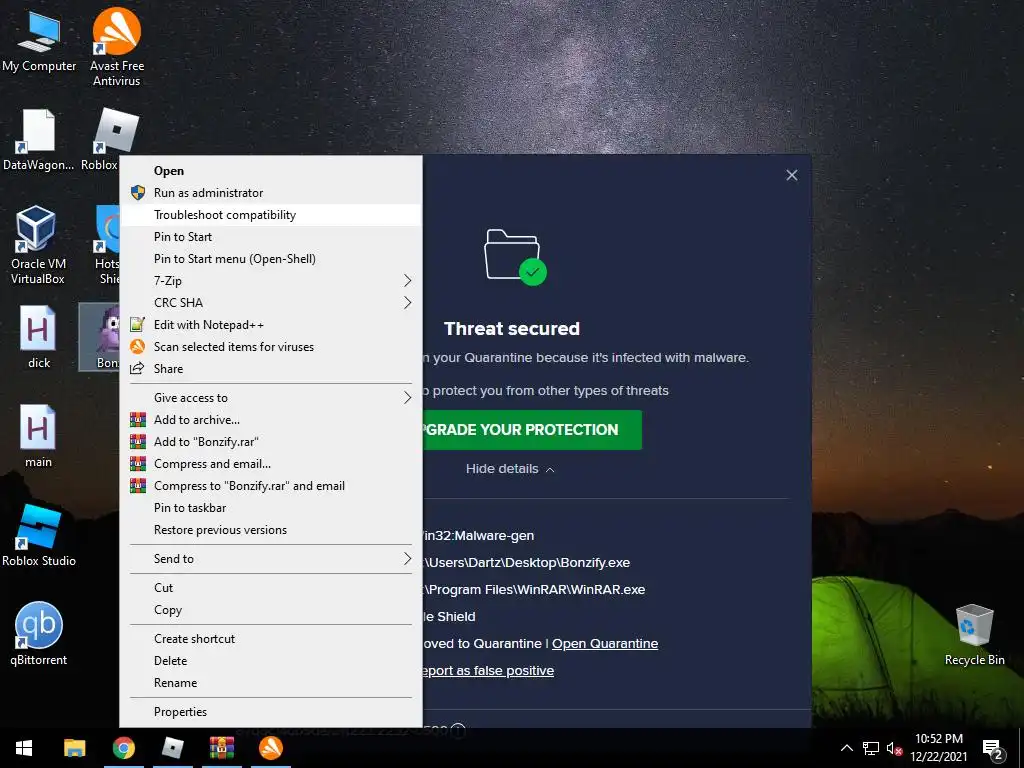The image size is (1024, 768).
Task: Open My Computer desktop icon
Action: [39, 40]
